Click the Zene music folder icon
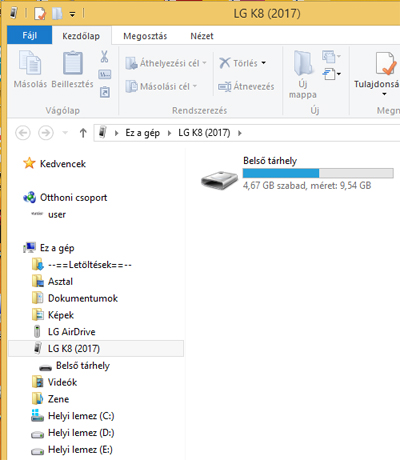 pos(38,399)
